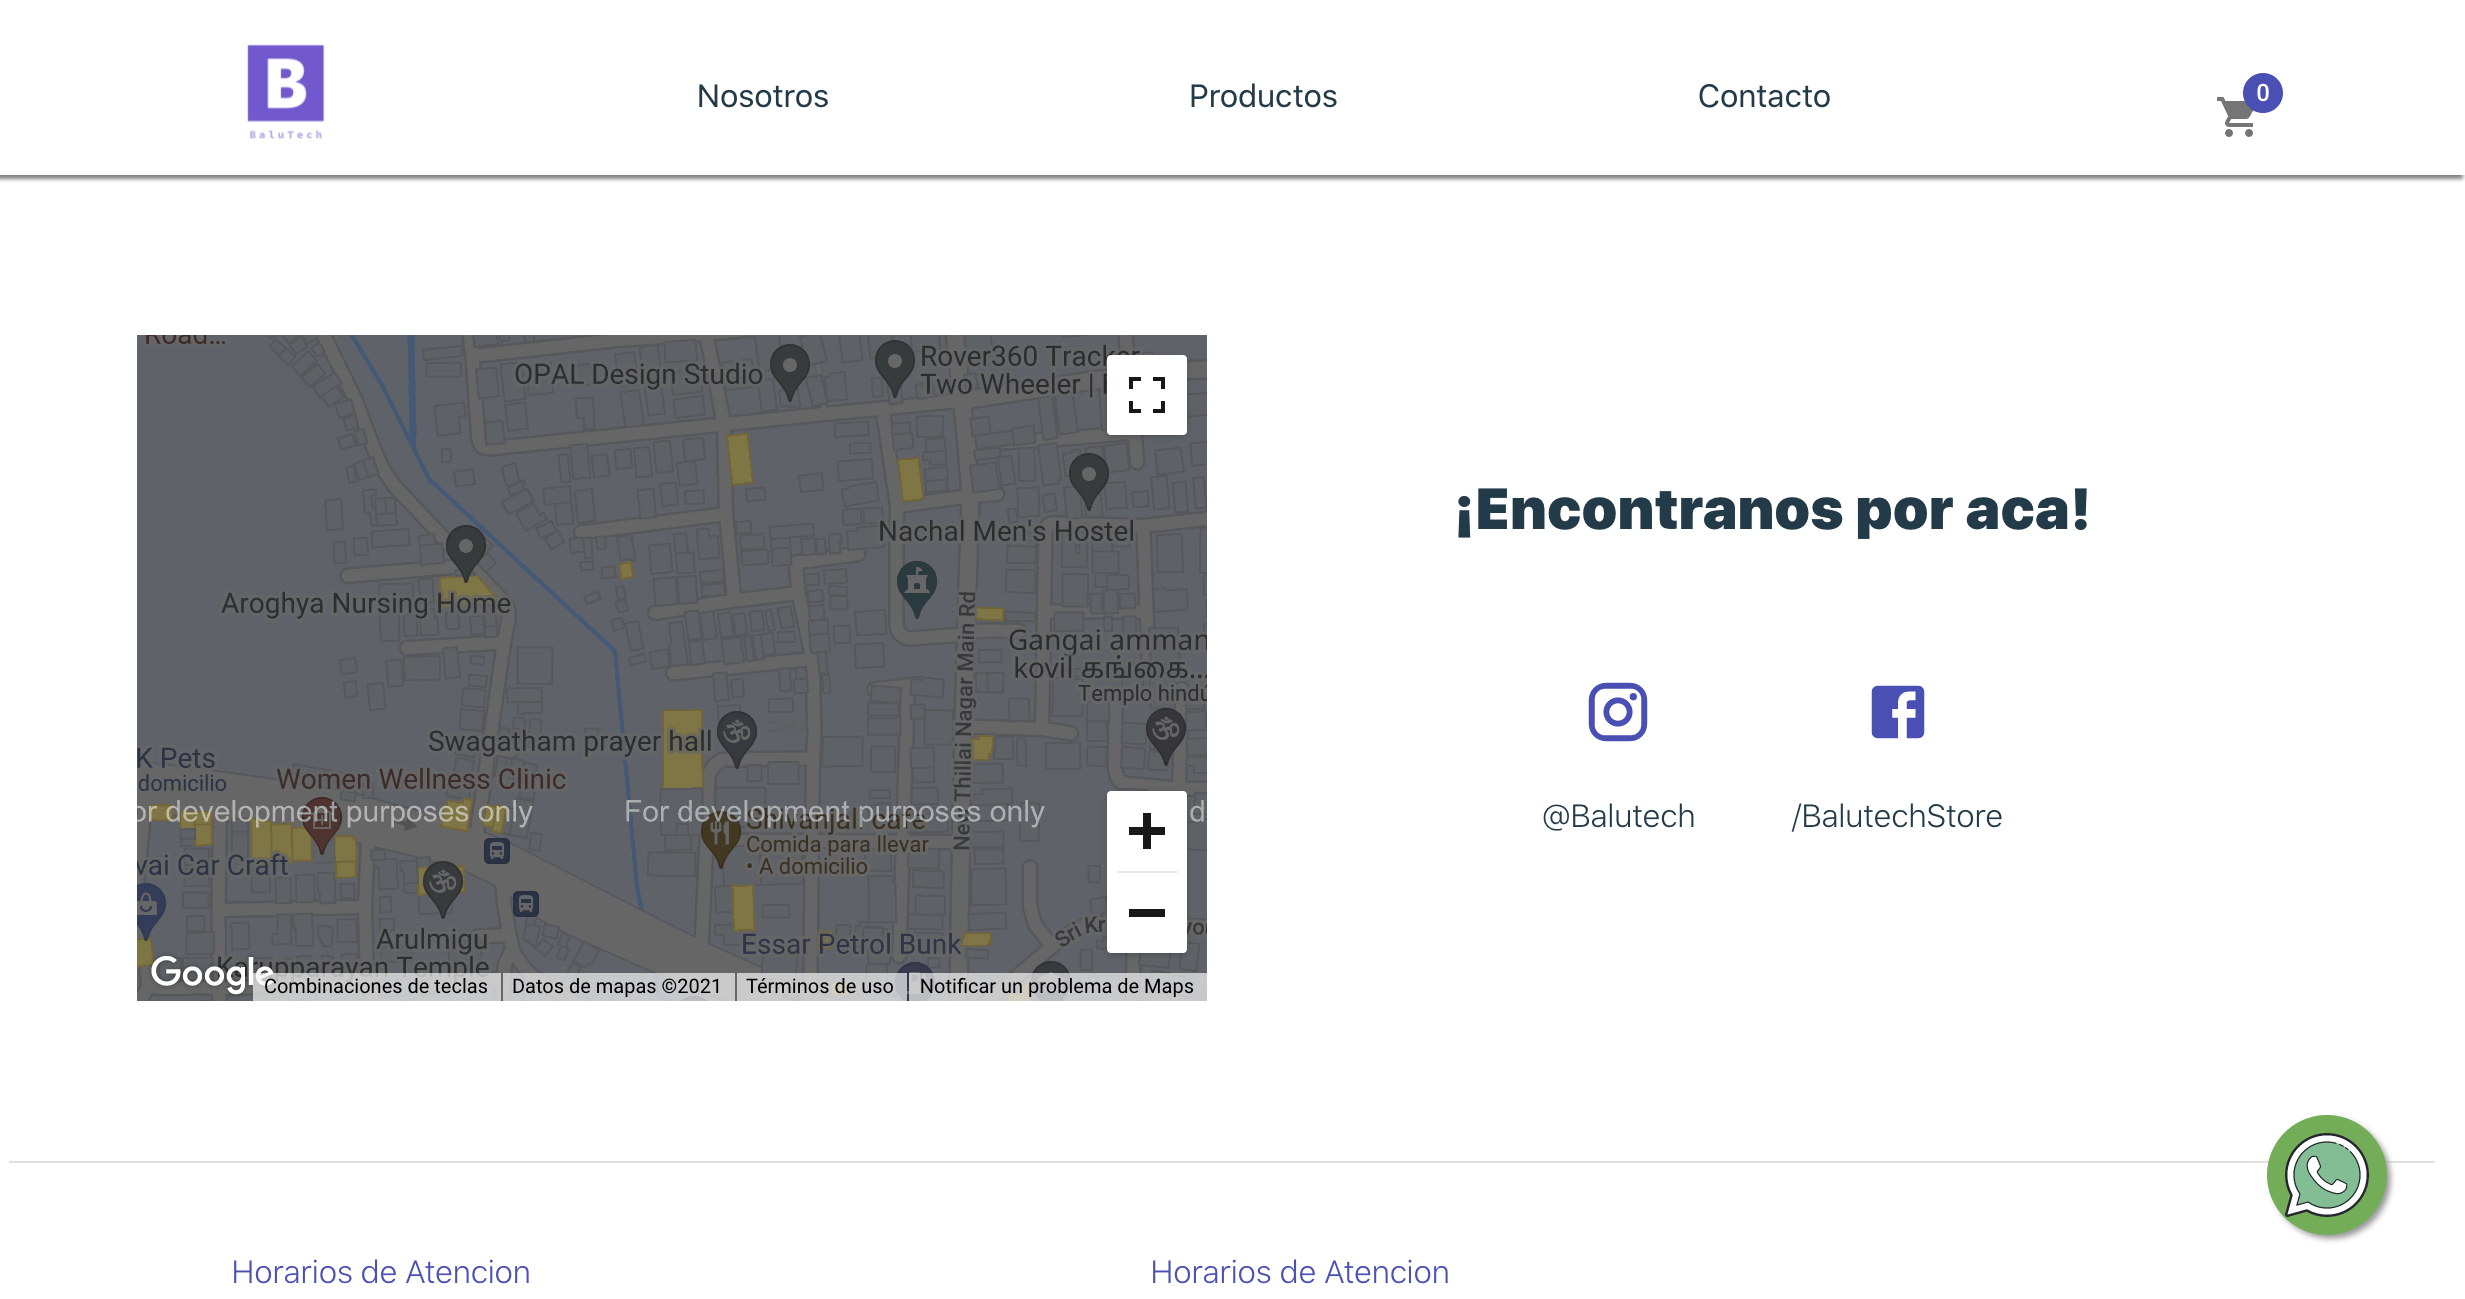
Task: Click the BaluTech logo in the header
Action: tap(286, 88)
